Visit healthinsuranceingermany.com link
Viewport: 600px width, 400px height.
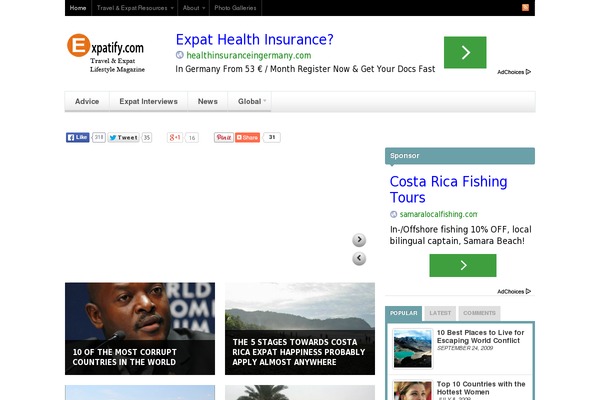pyautogui.click(x=249, y=56)
